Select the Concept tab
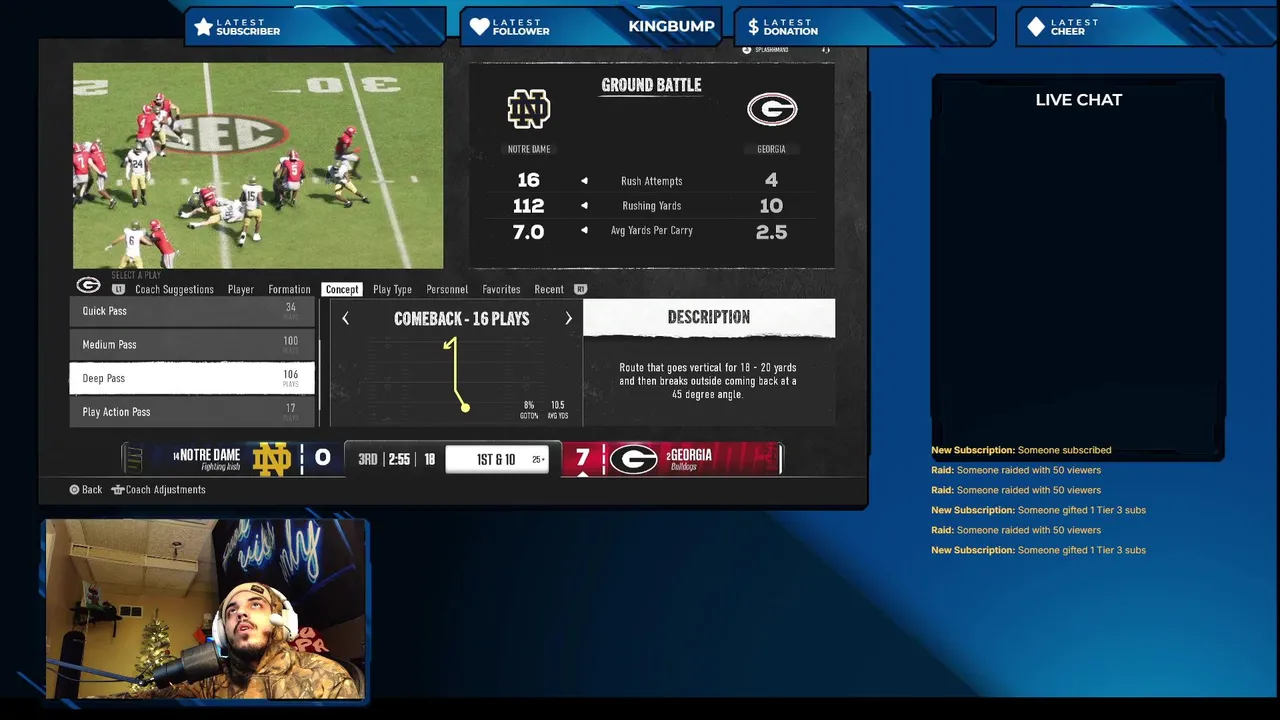Viewport: 1280px width, 720px height. pos(341,289)
